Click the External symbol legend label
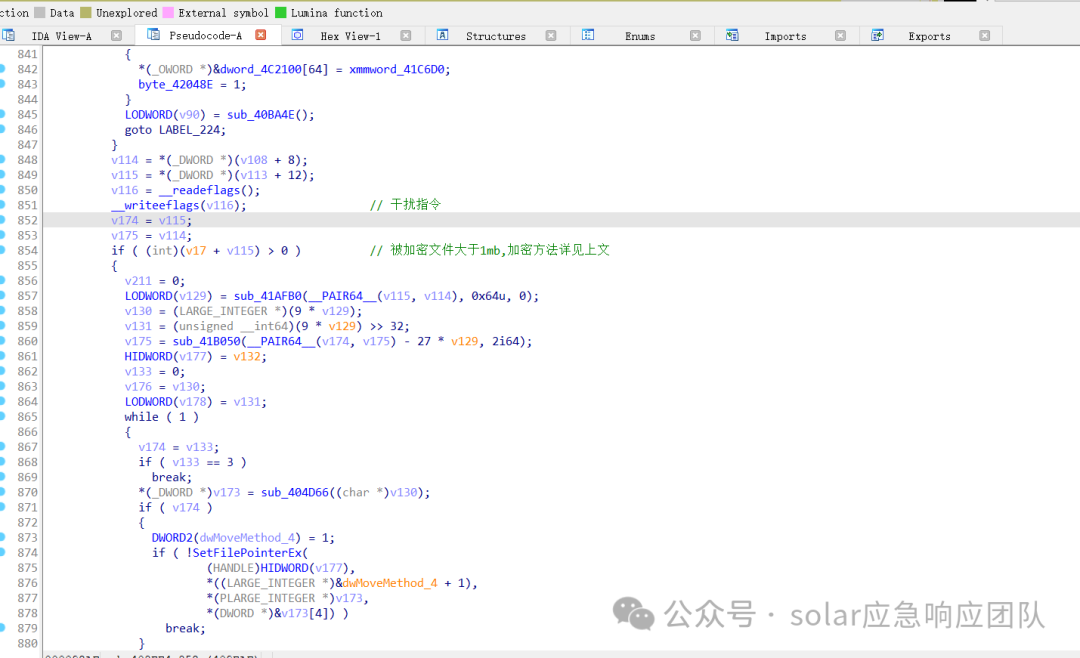 coord(223,12)
